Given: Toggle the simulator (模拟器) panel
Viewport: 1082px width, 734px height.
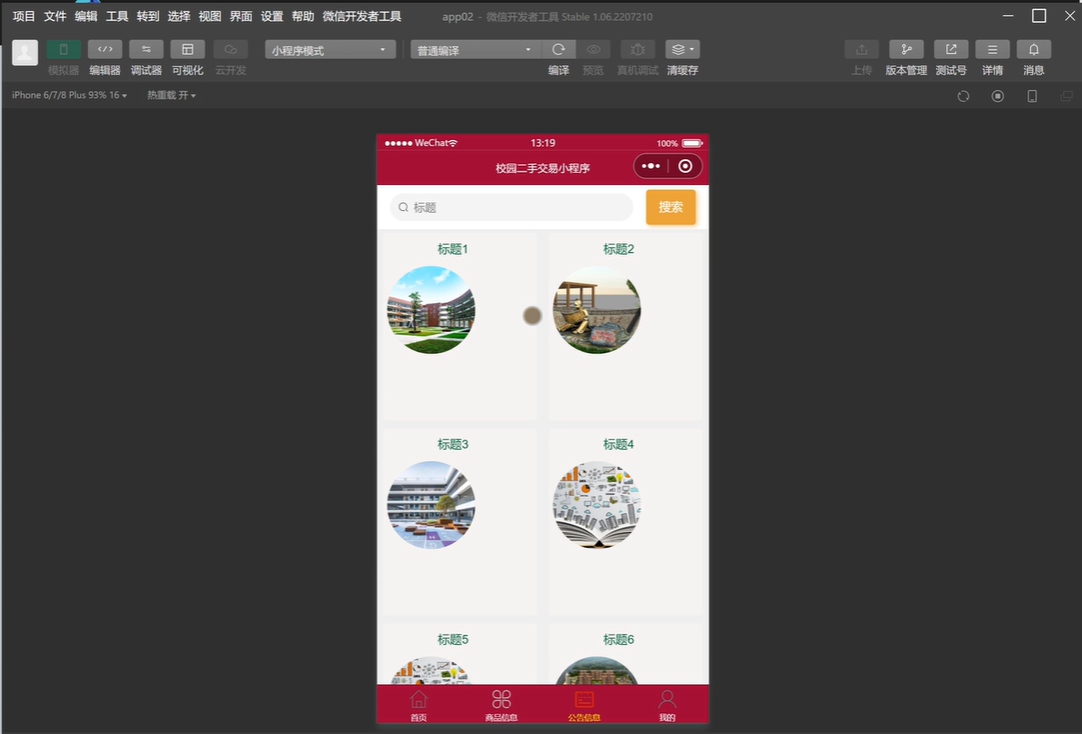Looking at the screenshot, I should point(63,50).
